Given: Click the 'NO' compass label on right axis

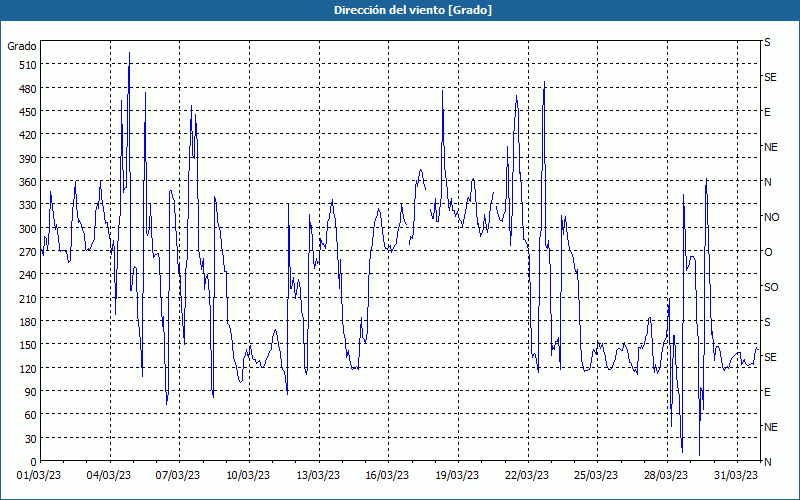Looking at the screenshot, I should [771, 217].
